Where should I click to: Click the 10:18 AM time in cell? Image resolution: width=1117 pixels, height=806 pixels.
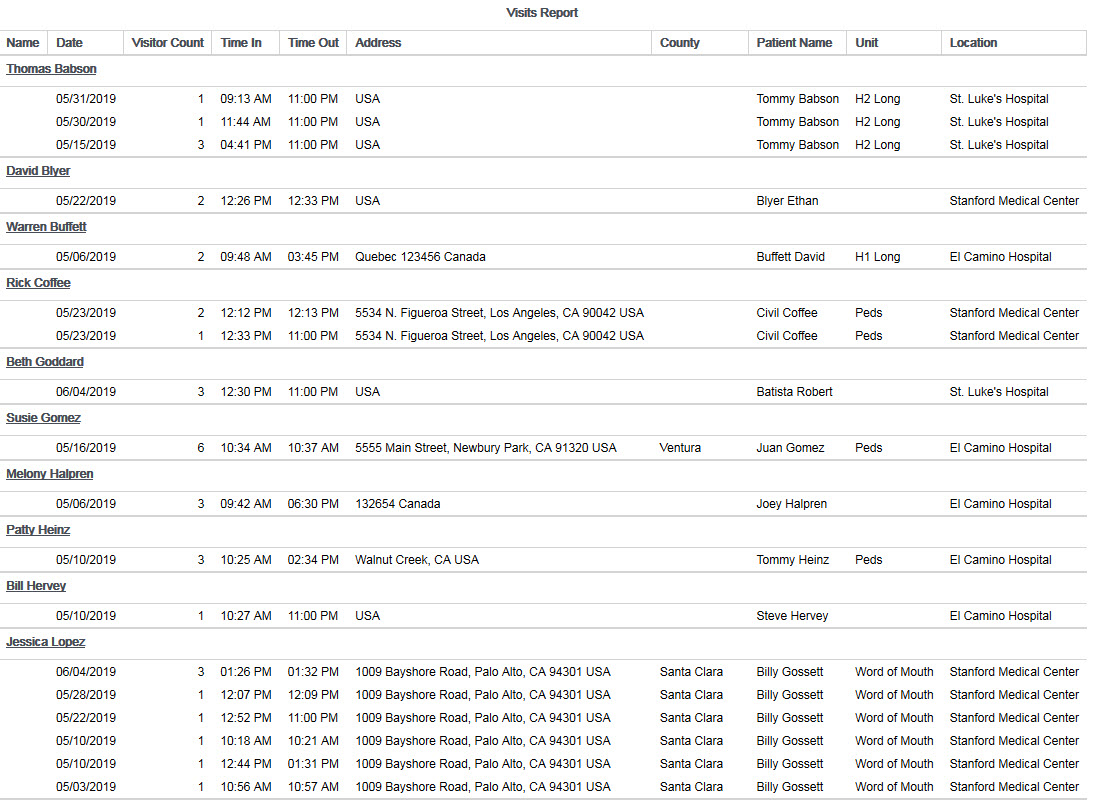coord(246,741)
